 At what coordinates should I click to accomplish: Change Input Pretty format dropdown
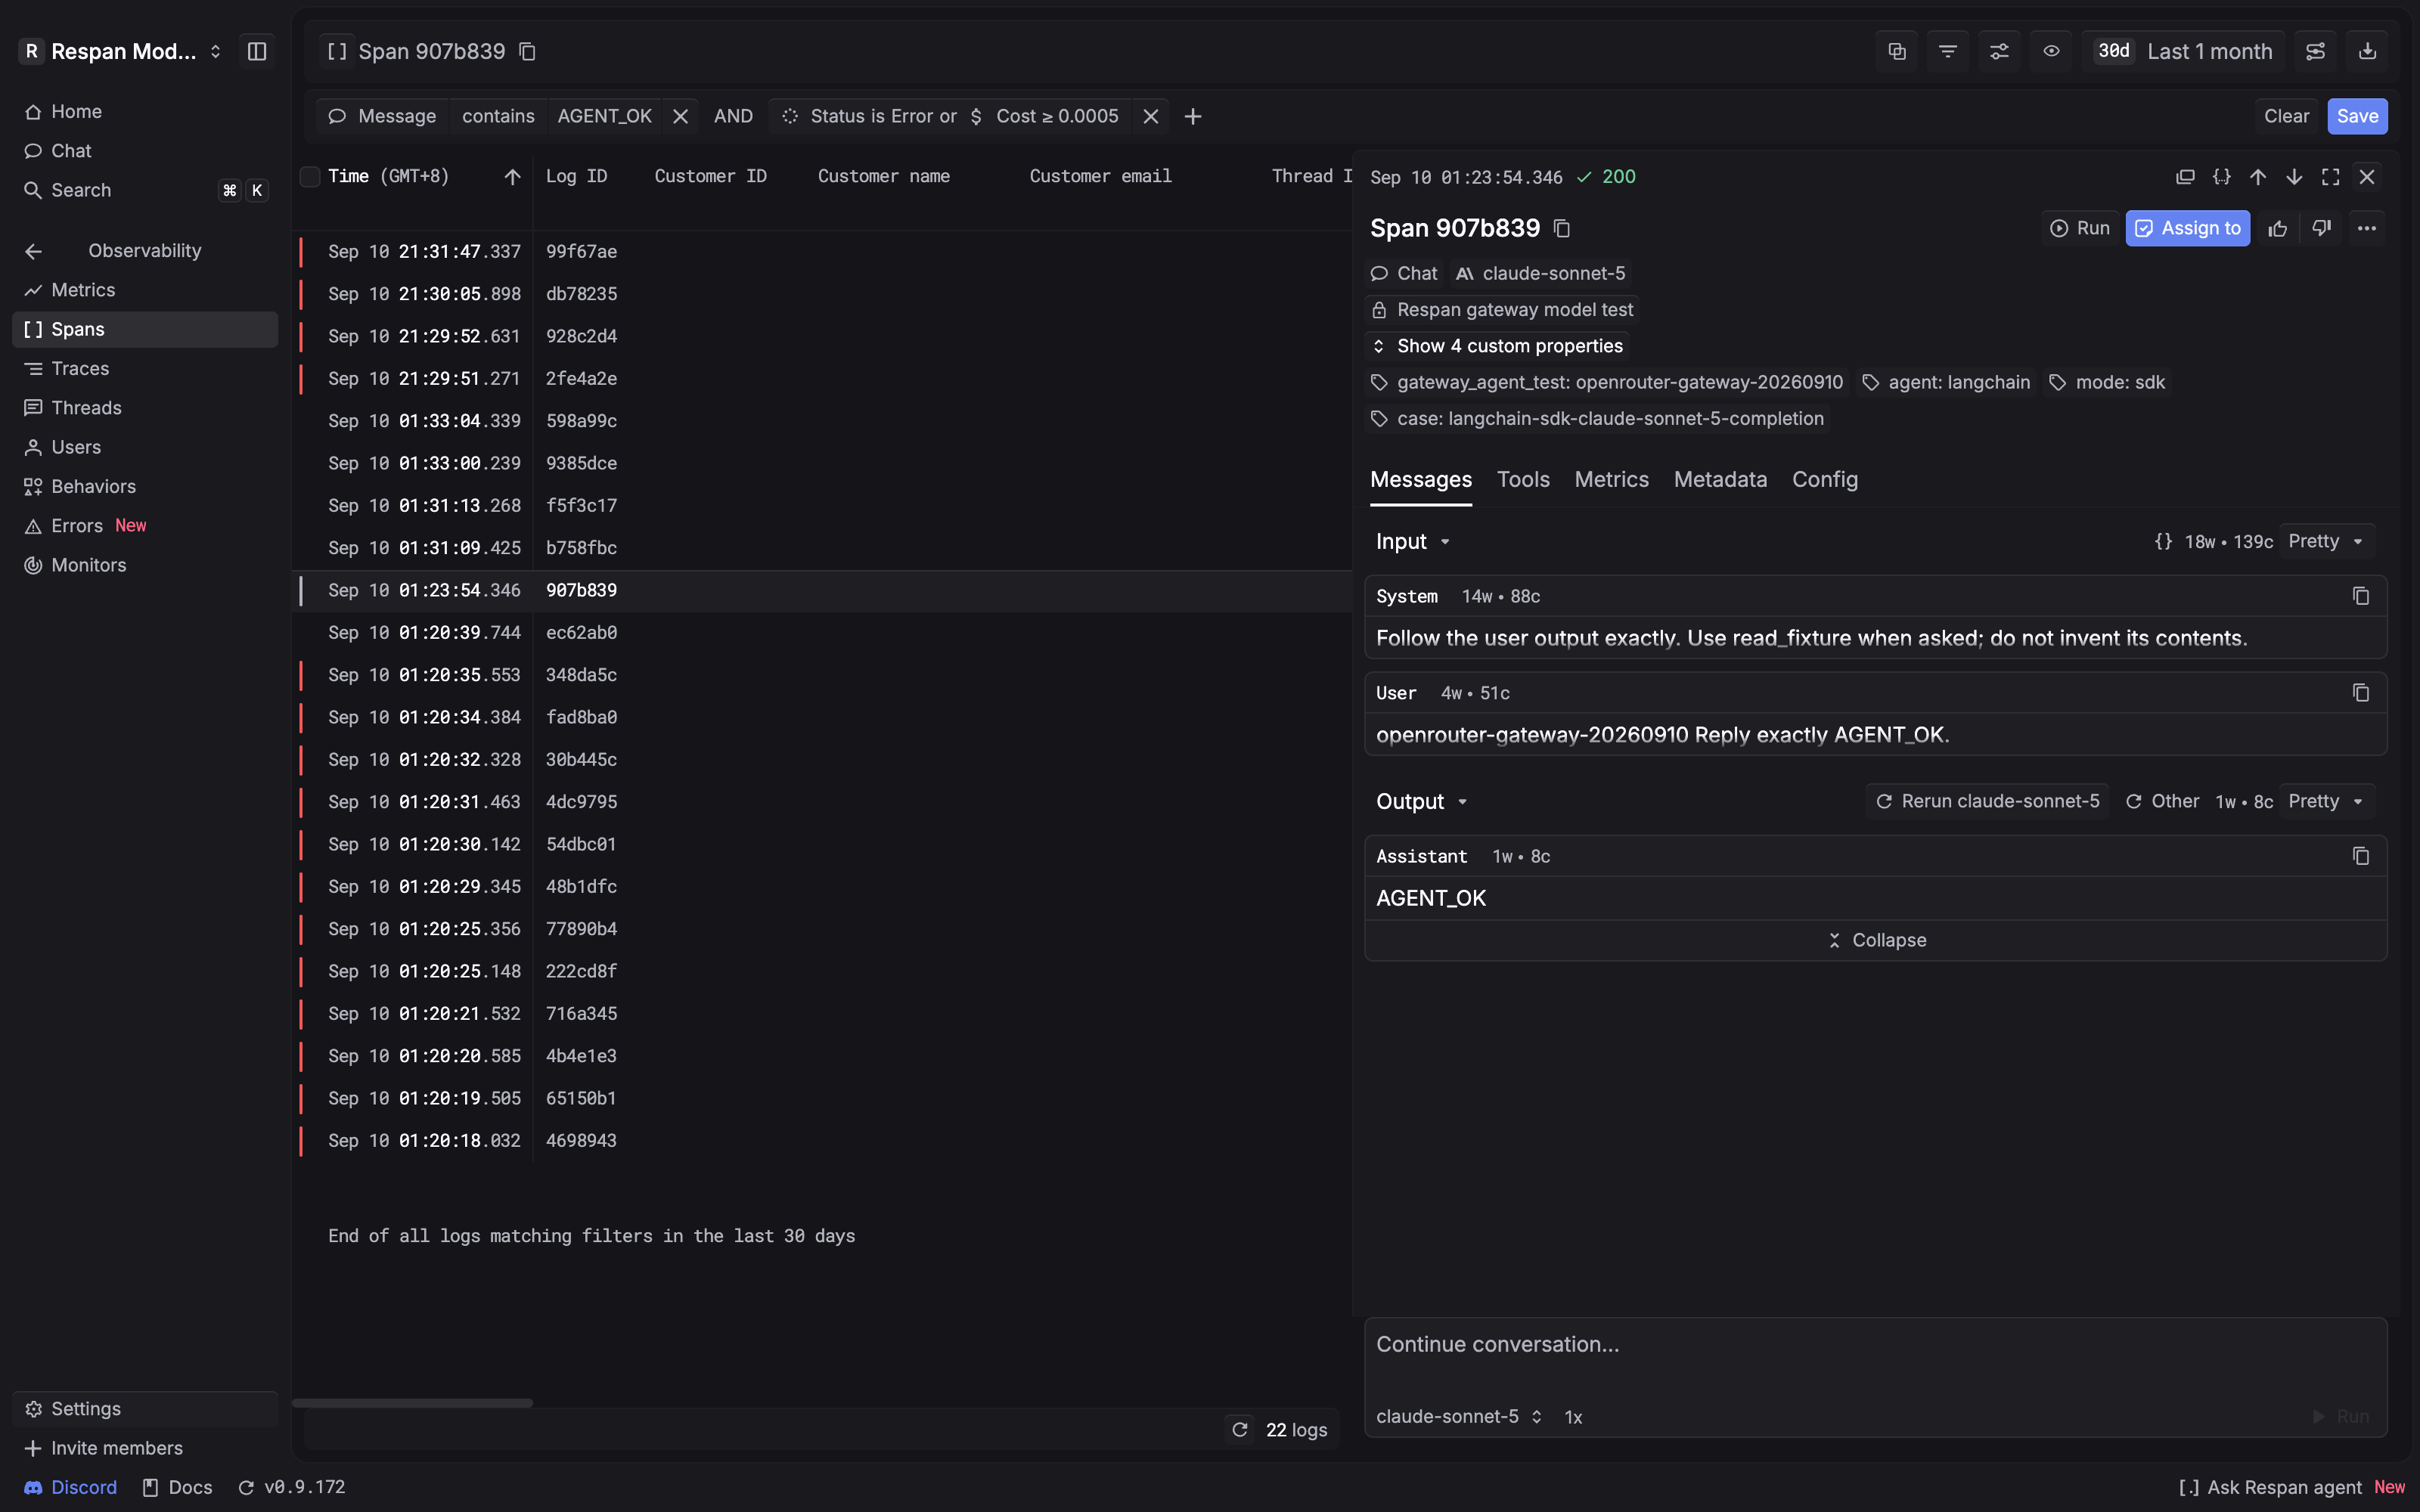click(2326, 542)
